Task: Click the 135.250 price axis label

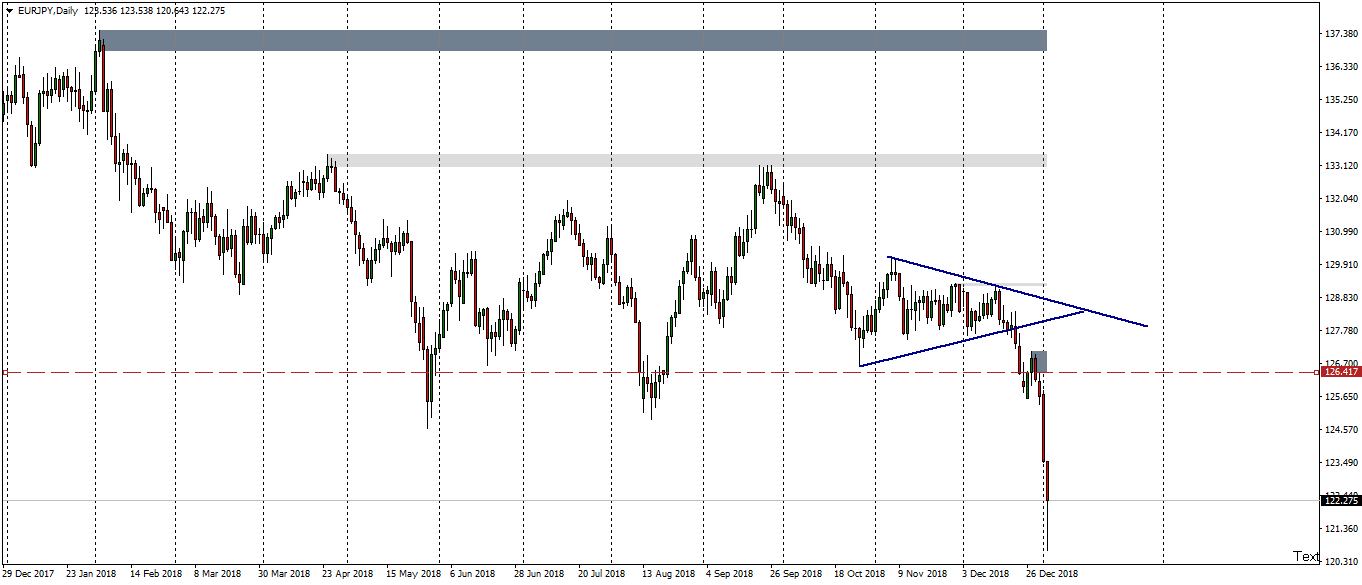Action: pos(1340,100)
